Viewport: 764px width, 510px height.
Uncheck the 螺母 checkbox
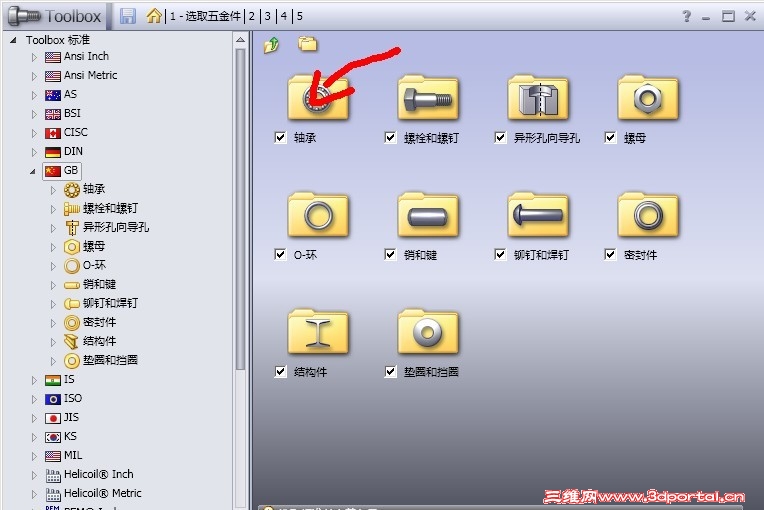610,137
